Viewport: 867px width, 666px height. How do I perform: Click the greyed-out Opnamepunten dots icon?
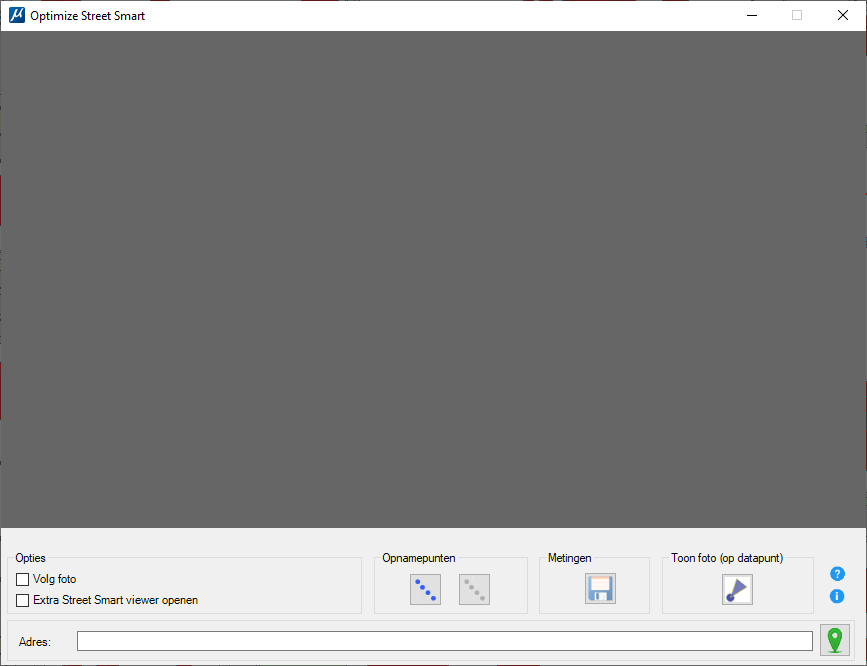[x=474, y=589]
